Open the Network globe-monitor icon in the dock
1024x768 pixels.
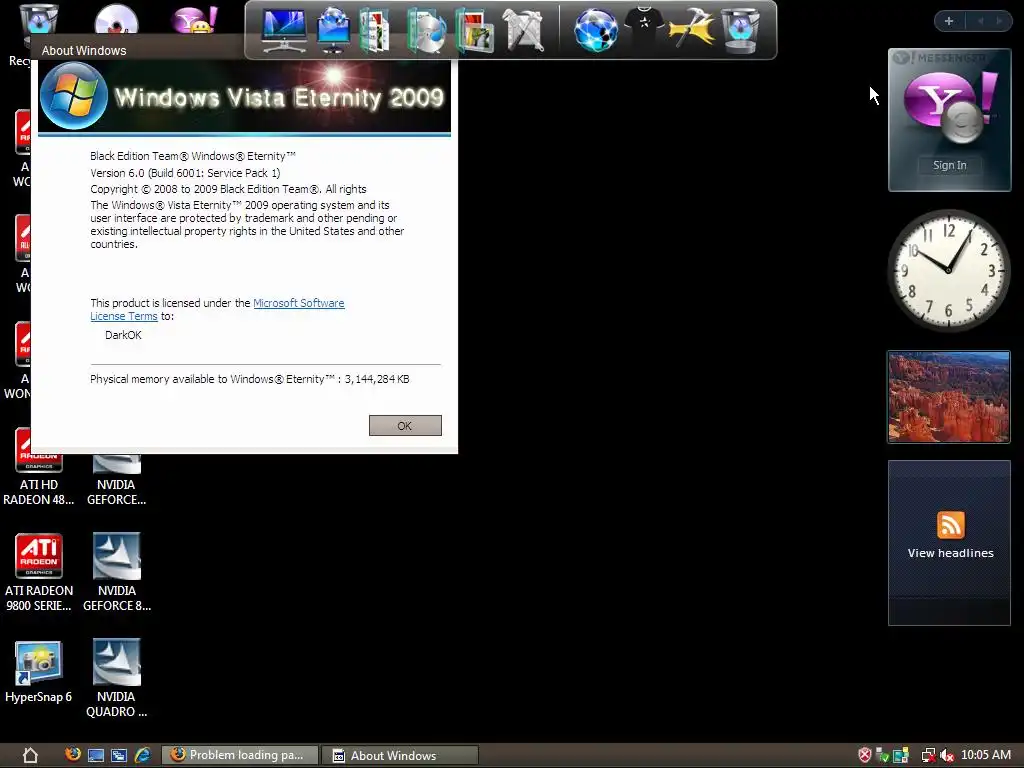click(x=333, y=30)
